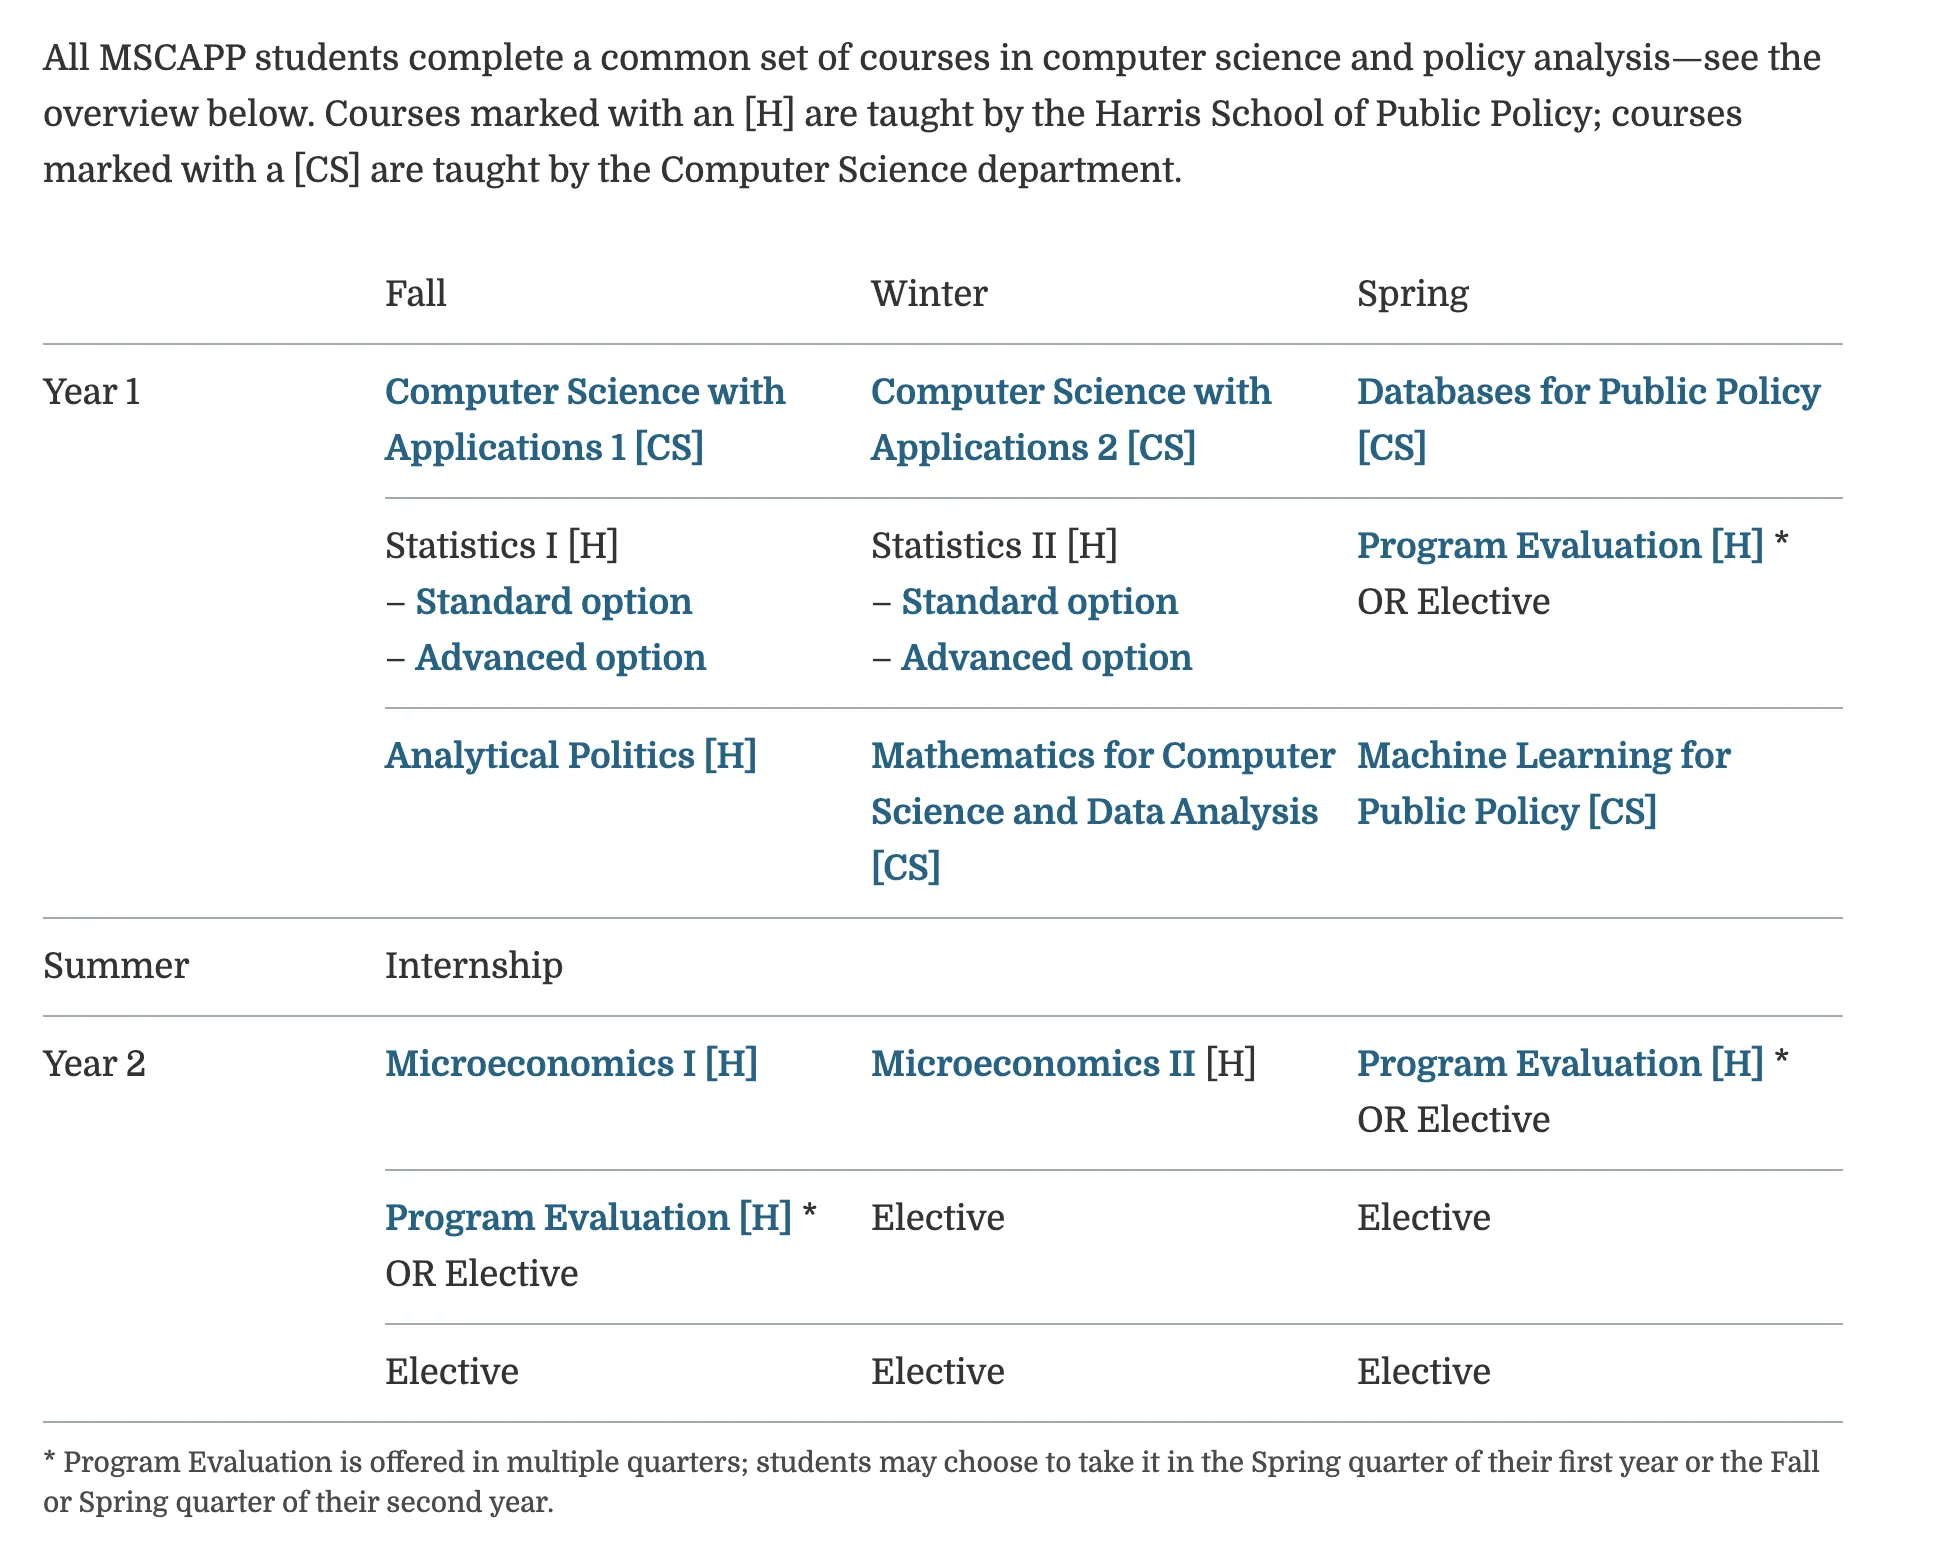Open the Microeconomics I [H] link
The height and width of the screenshot is (1552, 1960).
pyautogui.click(x=571, y=1064)
